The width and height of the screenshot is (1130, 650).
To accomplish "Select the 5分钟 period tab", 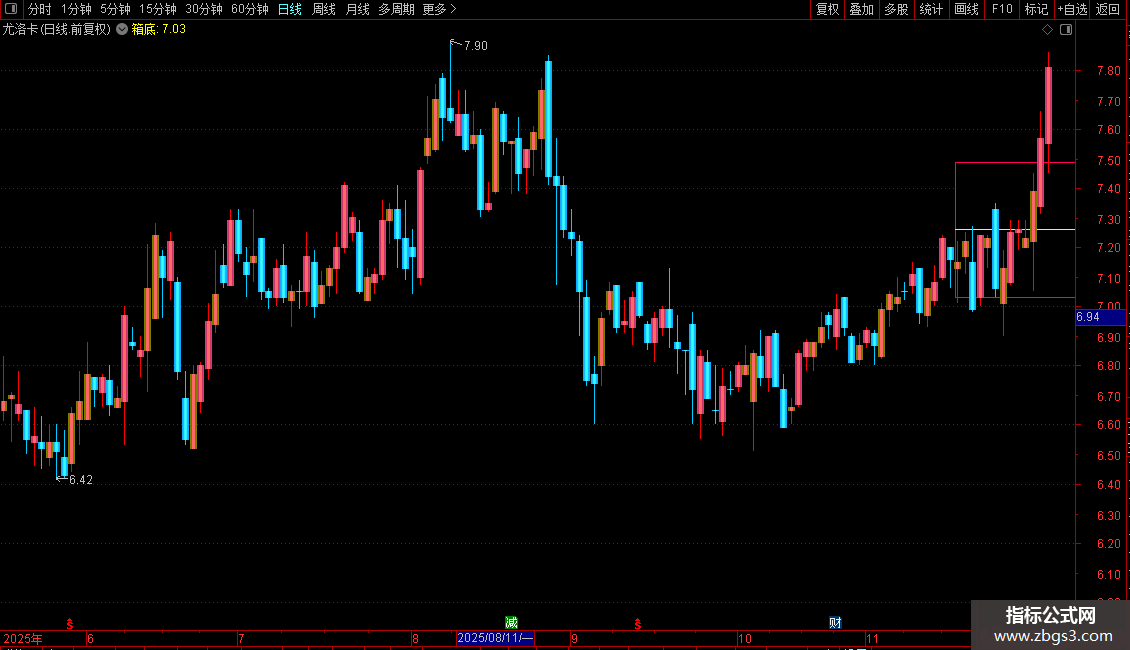I will [x=115, y=9].
